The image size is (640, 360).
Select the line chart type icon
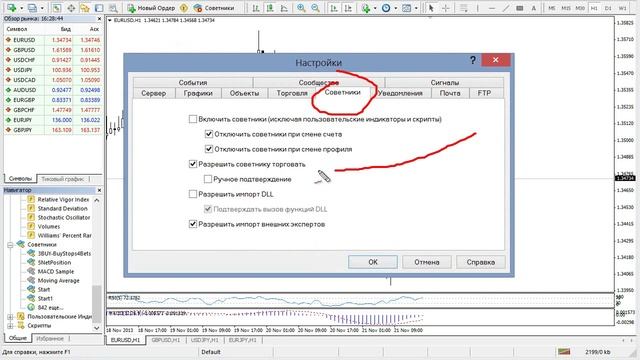284,8
